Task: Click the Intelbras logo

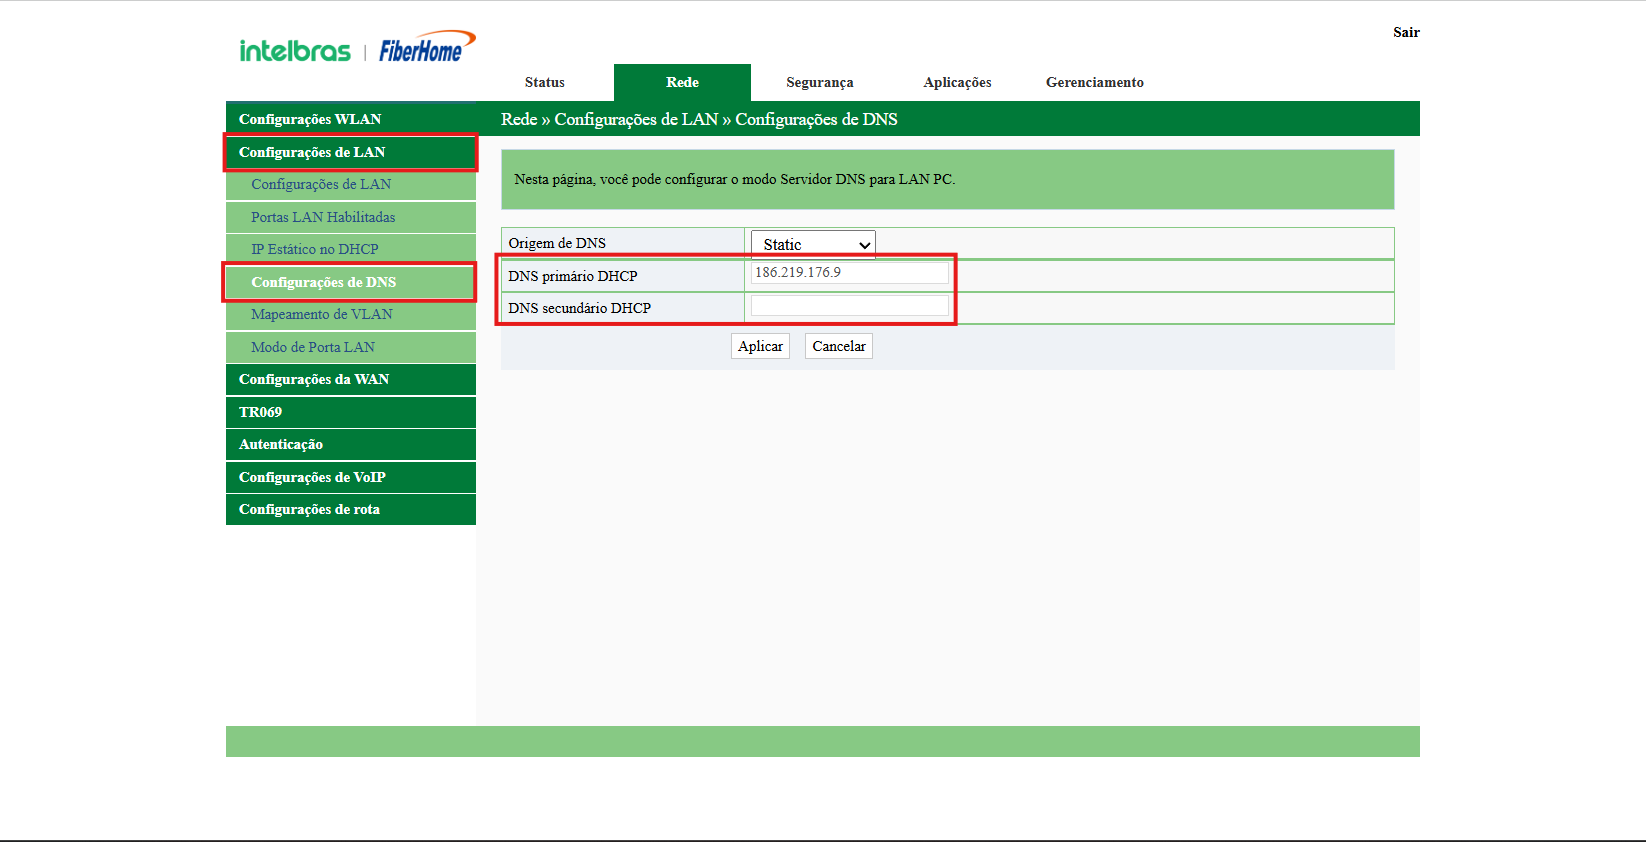Action: coord(295,51)
